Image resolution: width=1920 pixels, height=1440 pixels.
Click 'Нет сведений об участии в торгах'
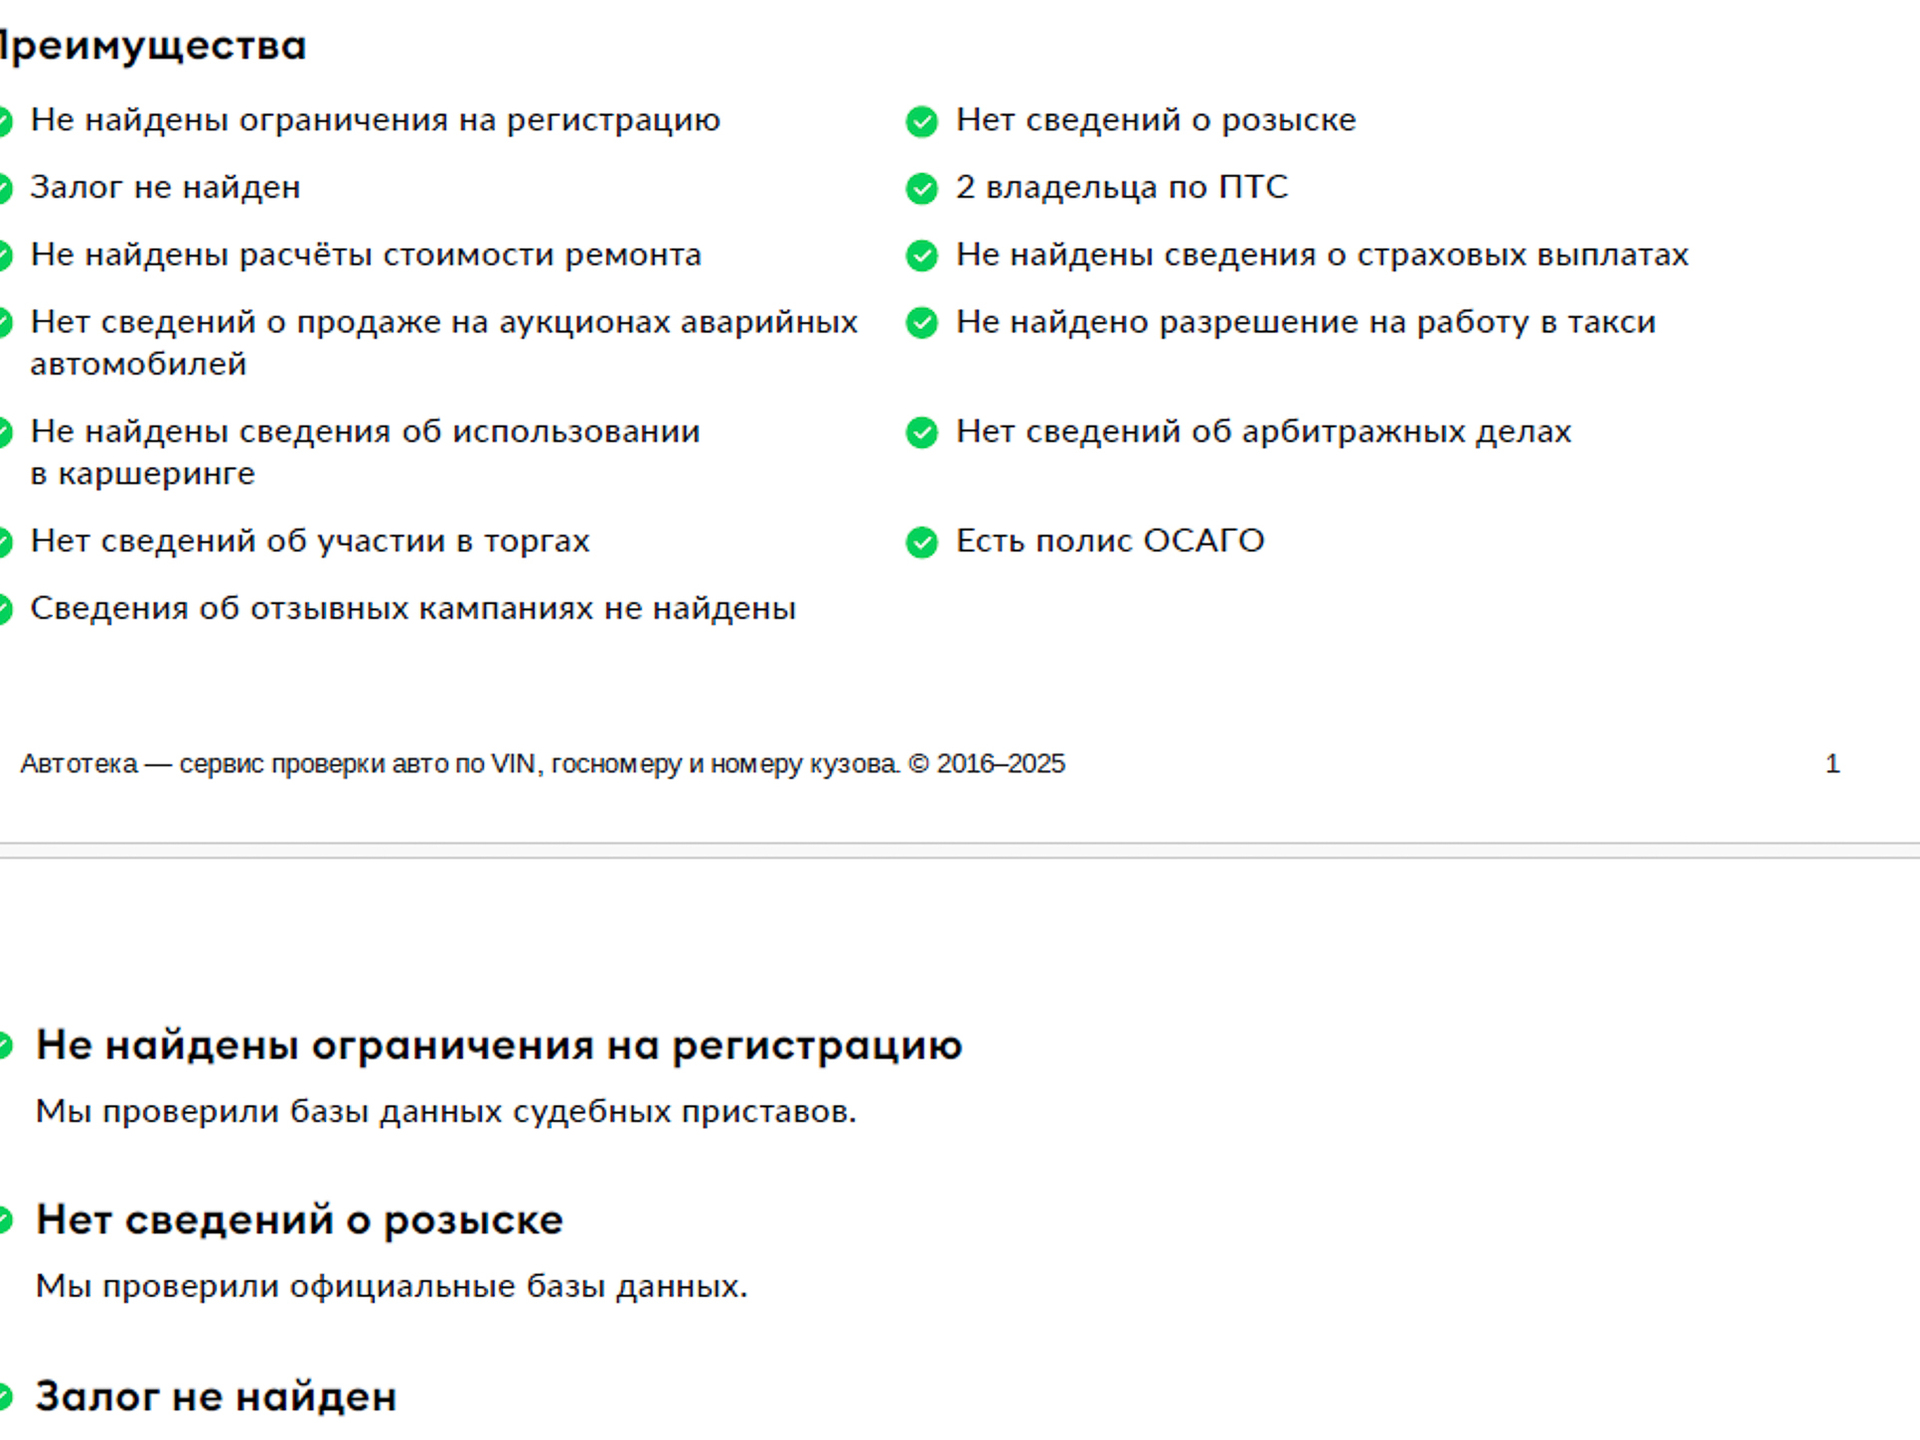click(310, 541)
